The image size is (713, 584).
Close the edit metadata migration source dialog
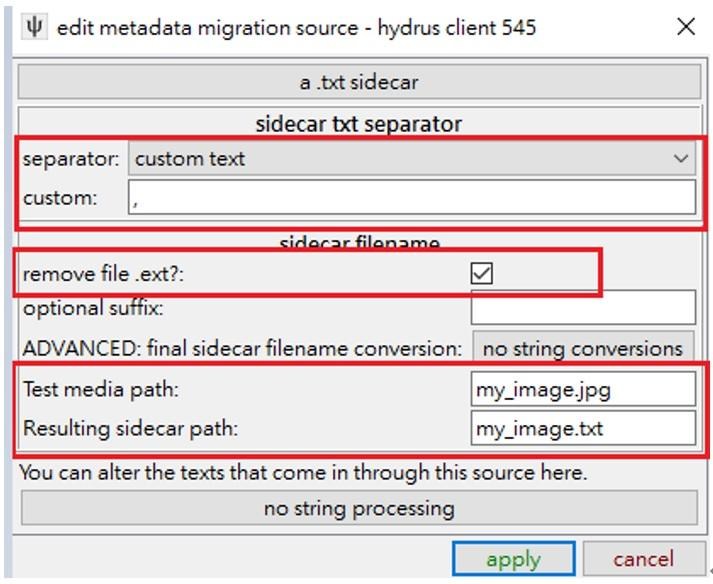click(x=686, y=27)
